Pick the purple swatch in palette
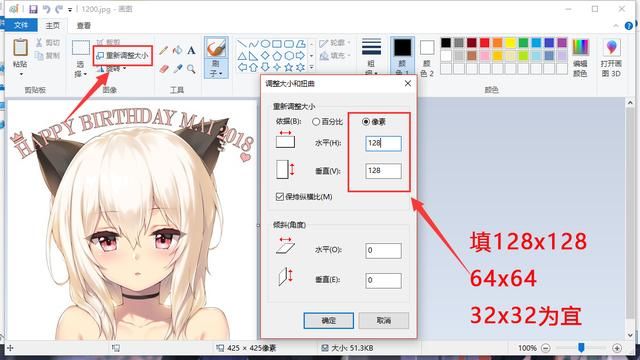The image size is (640, 360). tap(562, 42)
